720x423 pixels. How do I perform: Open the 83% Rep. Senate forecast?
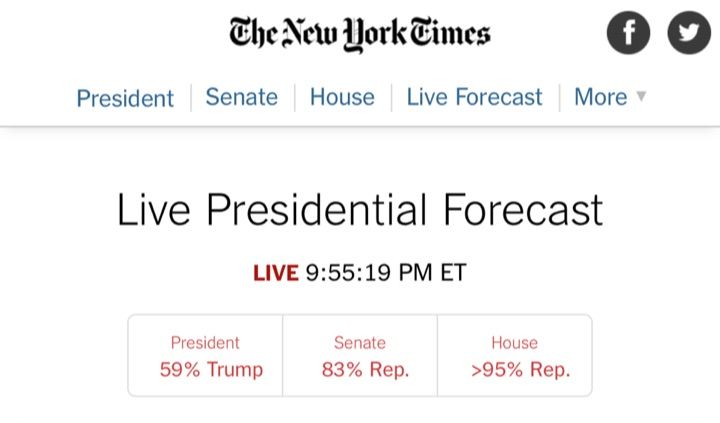point(365,369)
